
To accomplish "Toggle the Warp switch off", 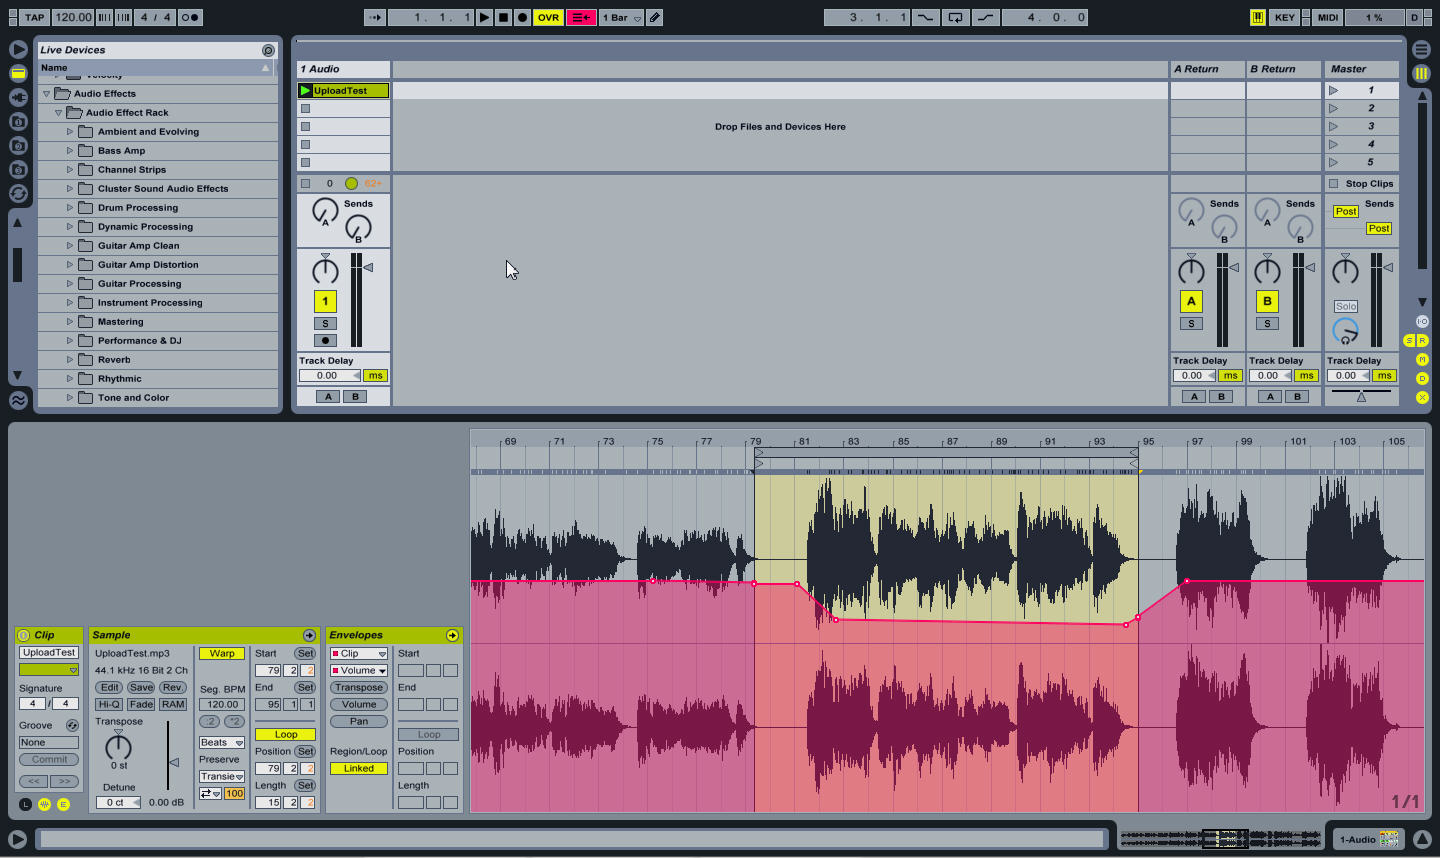I will 222,654.
